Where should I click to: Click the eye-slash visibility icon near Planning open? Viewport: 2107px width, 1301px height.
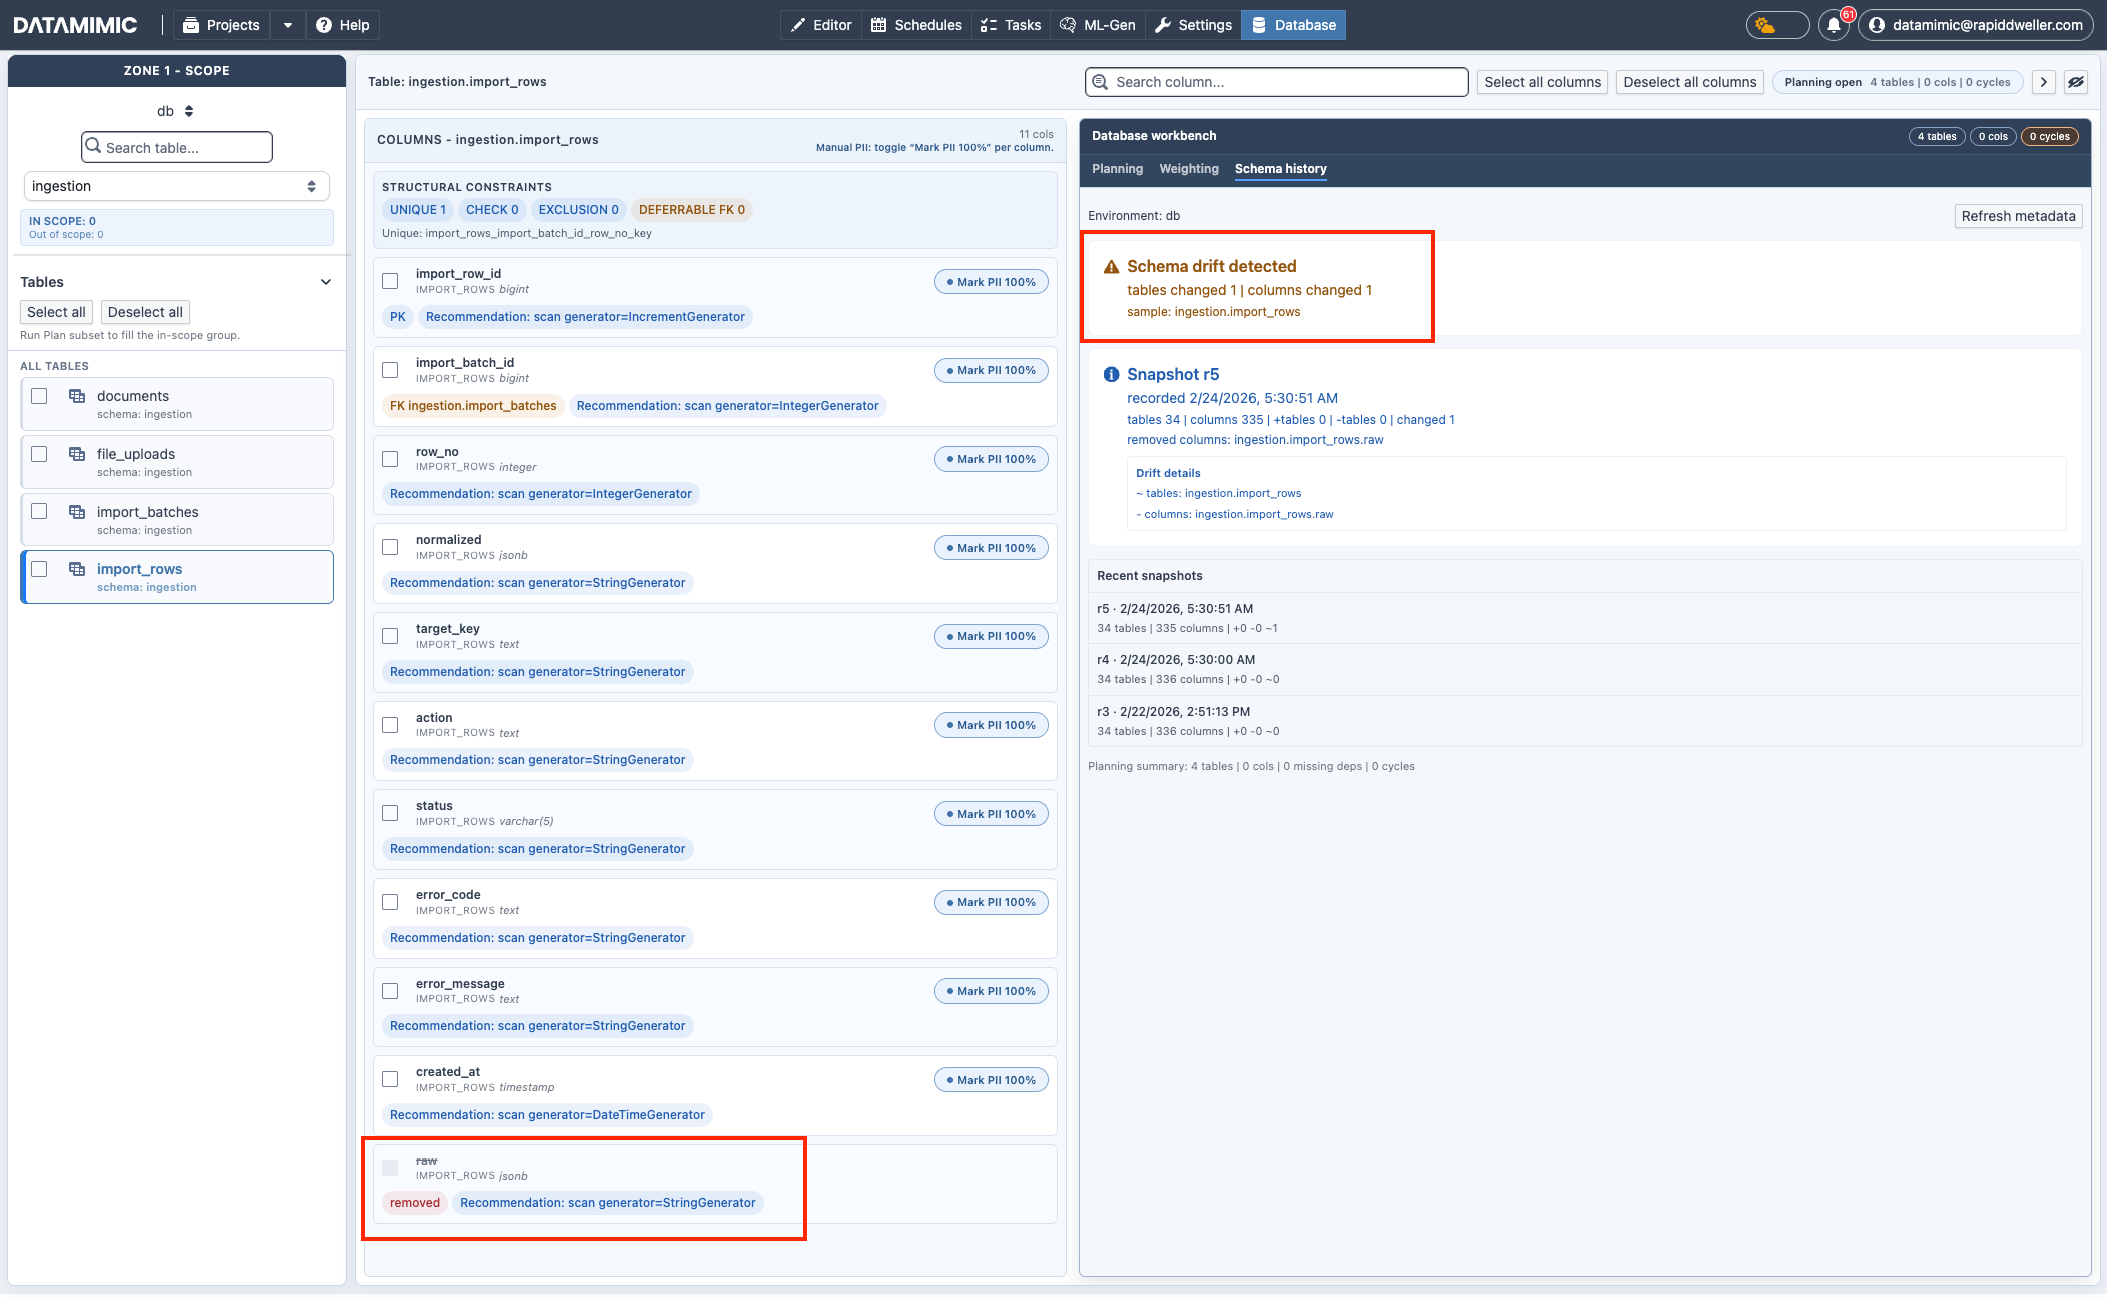[x=2077, y=82]
